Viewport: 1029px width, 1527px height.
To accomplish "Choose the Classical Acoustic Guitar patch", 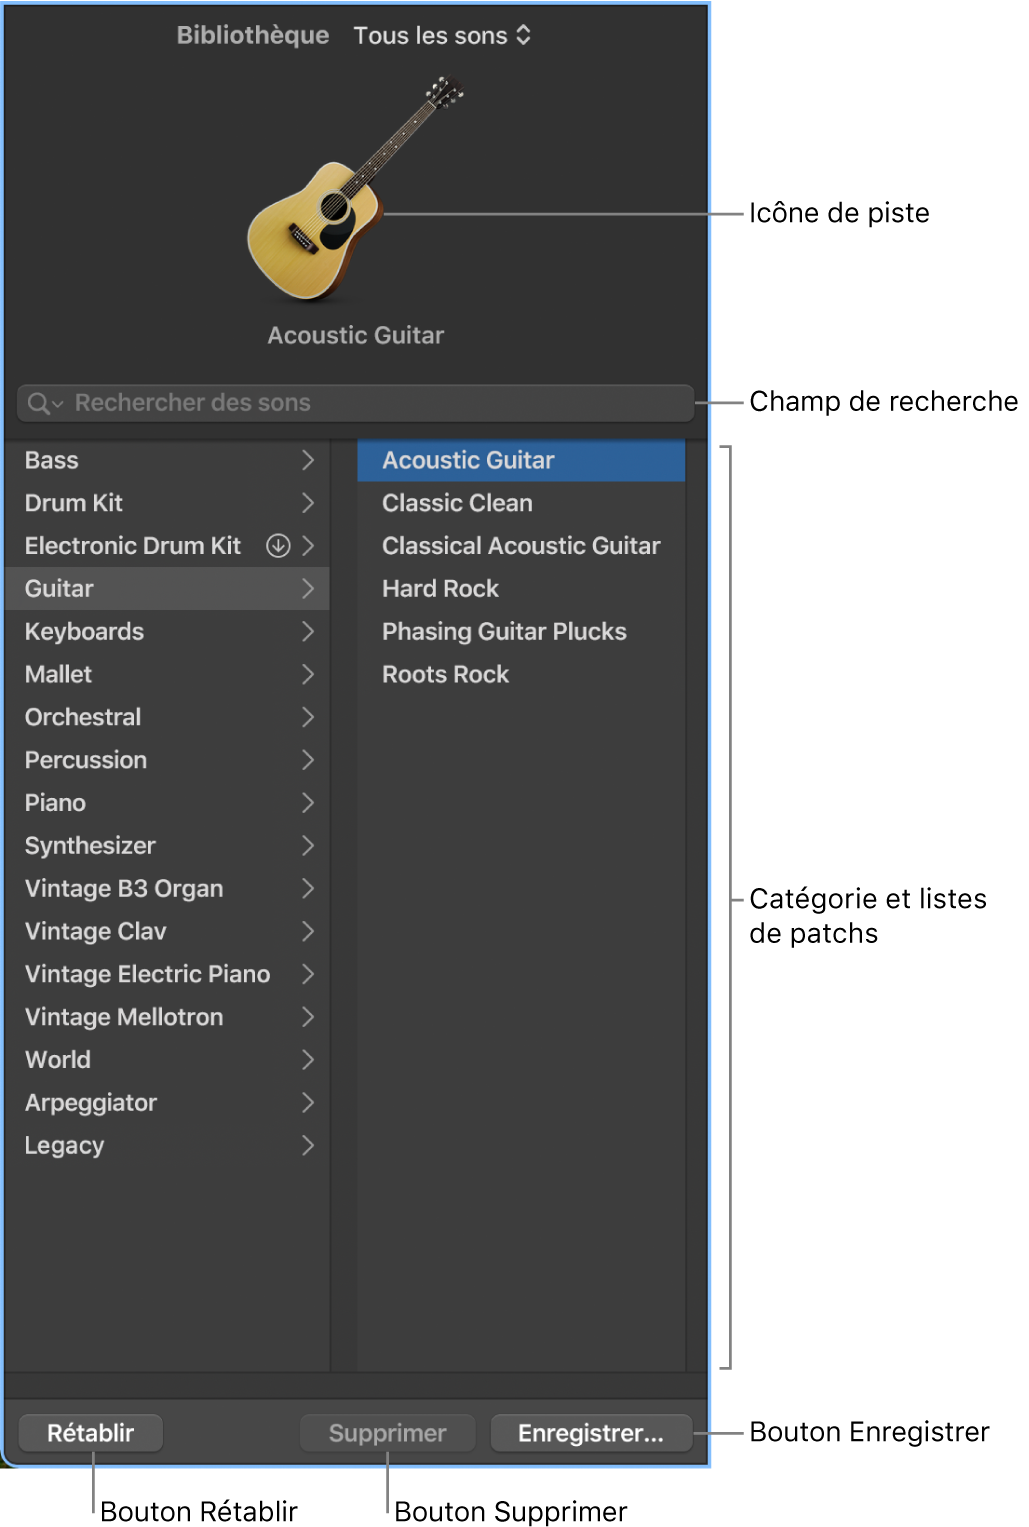I will tap(521, 546).
